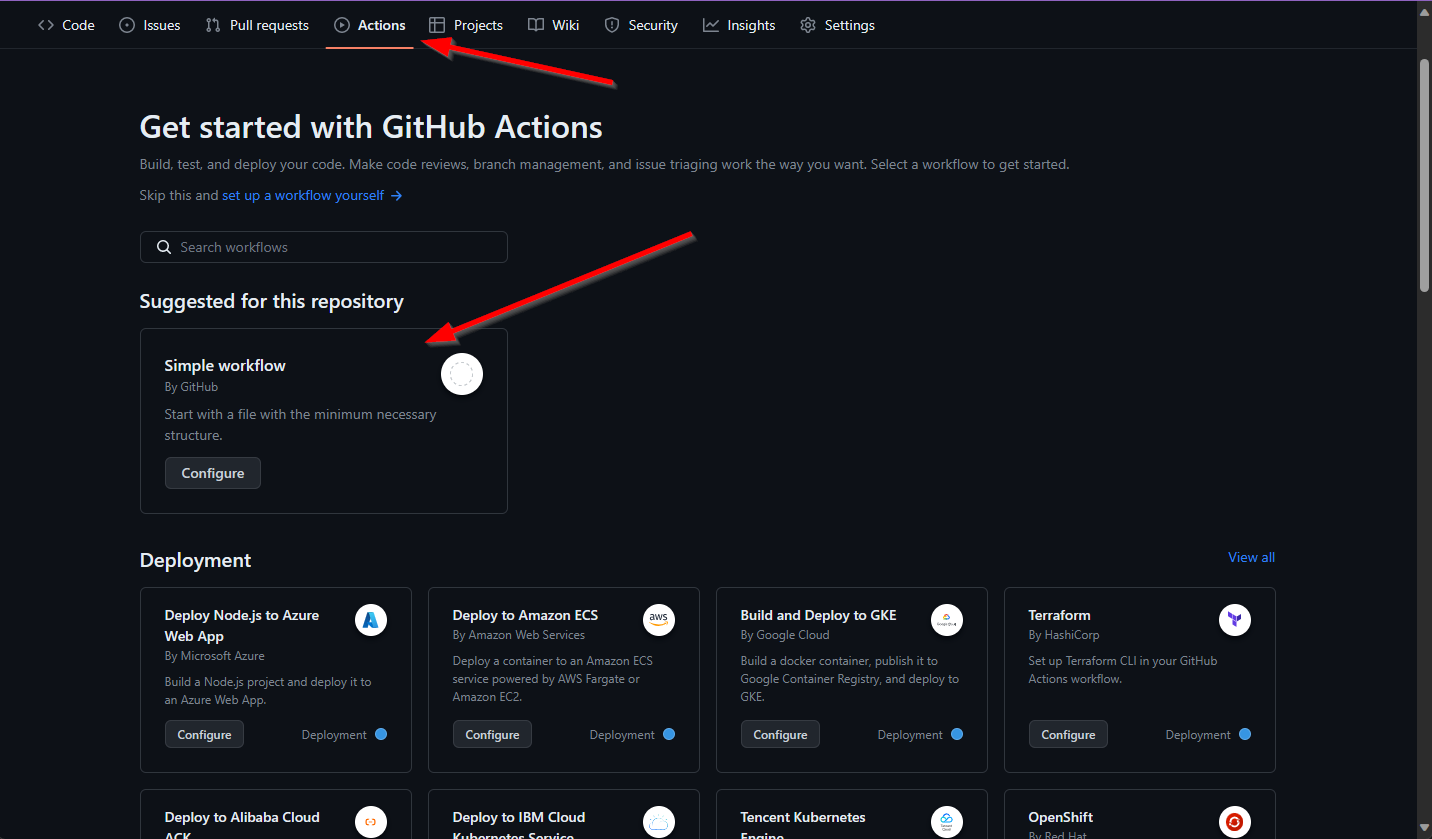This screenshot has height=839, width=1432.
Task: Click the Terraform logo icon
Action: pos(1235,621)
